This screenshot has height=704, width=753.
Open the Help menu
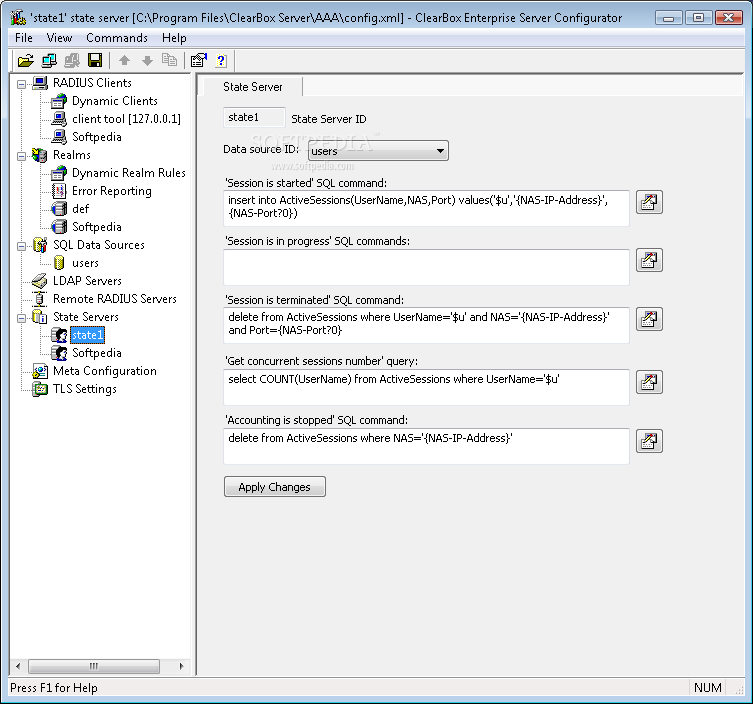[174, 38]
